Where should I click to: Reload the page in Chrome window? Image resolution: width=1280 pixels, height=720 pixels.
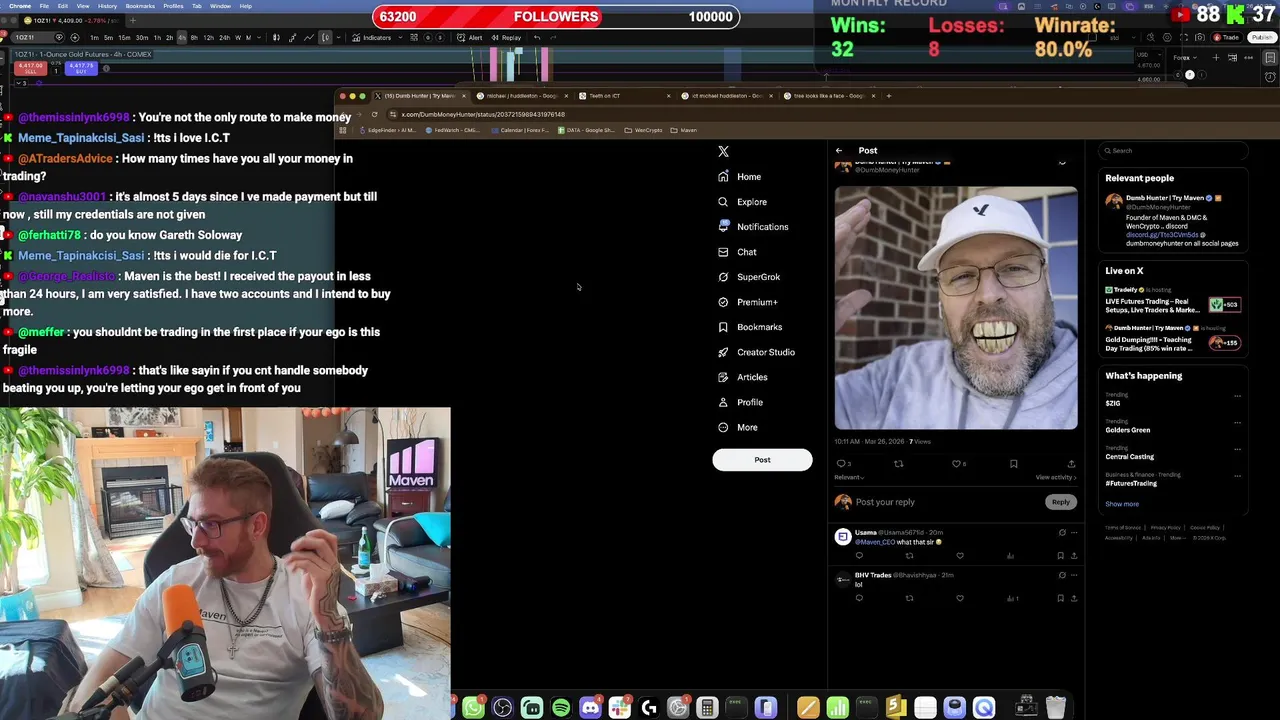[x=374, y=114]
